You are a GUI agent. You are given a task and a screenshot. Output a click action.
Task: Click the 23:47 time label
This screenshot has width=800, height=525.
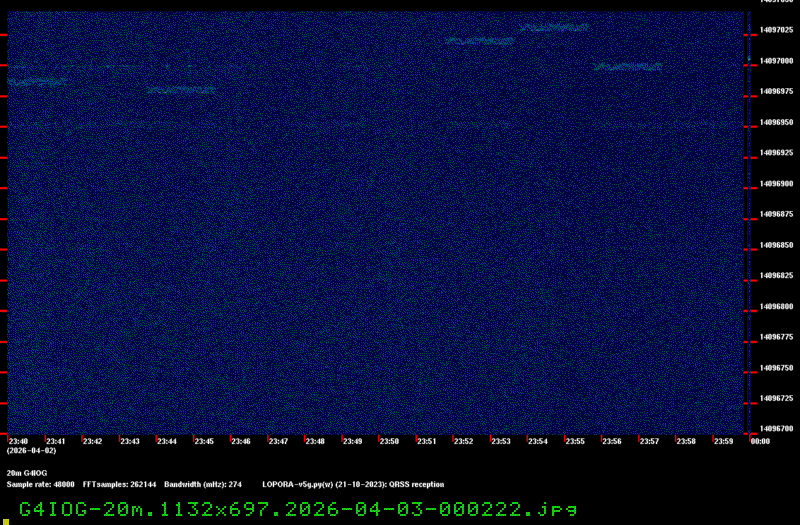[278, 441]
